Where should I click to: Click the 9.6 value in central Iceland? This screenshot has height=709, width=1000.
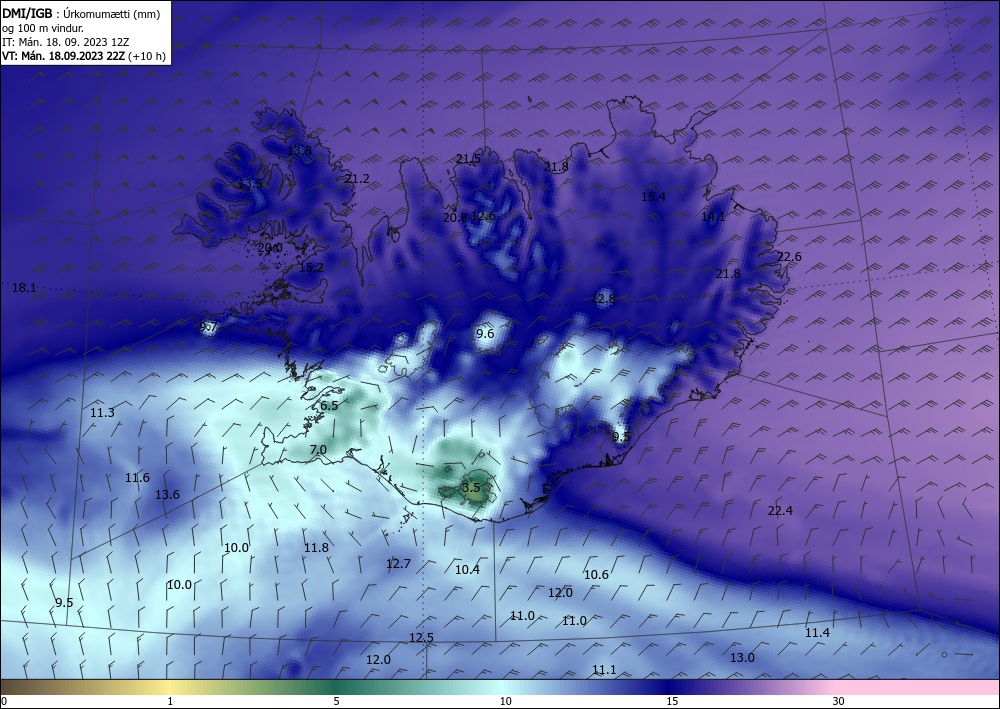tap(485, 333)
